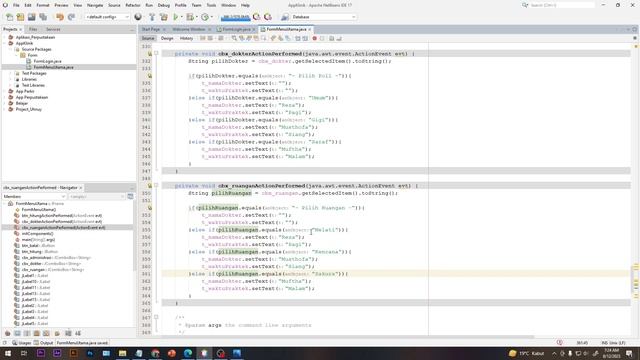Open the Debug Project dropdown arrow
640x360 pixels.
(196, 17)
